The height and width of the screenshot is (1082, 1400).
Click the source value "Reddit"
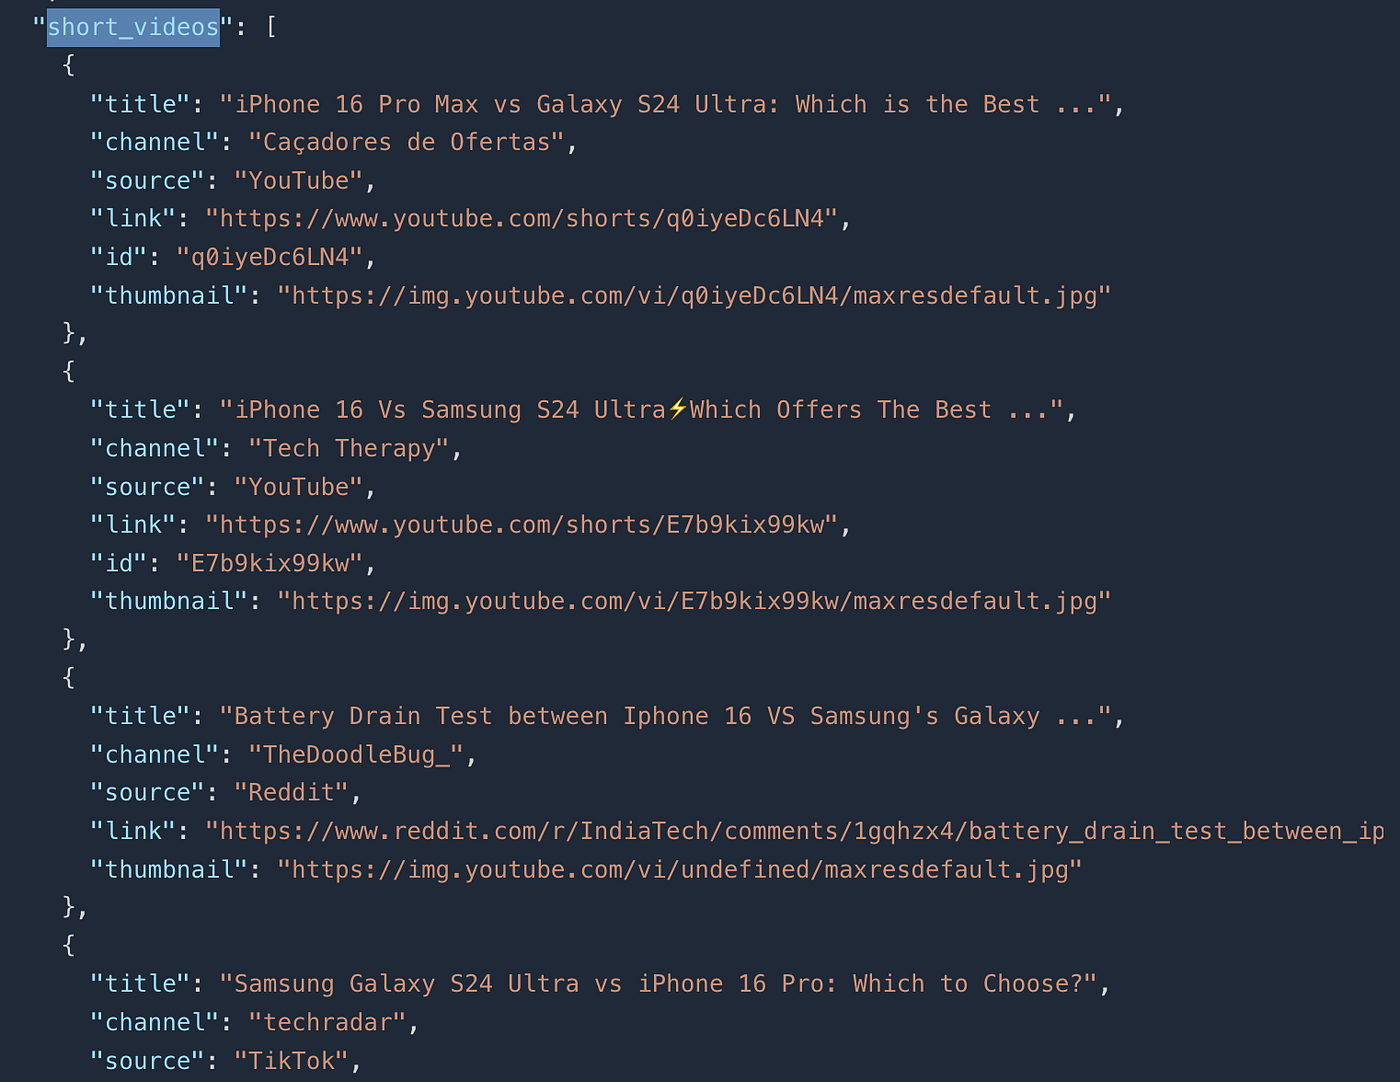pyautogui.click(x=291, y=792)
